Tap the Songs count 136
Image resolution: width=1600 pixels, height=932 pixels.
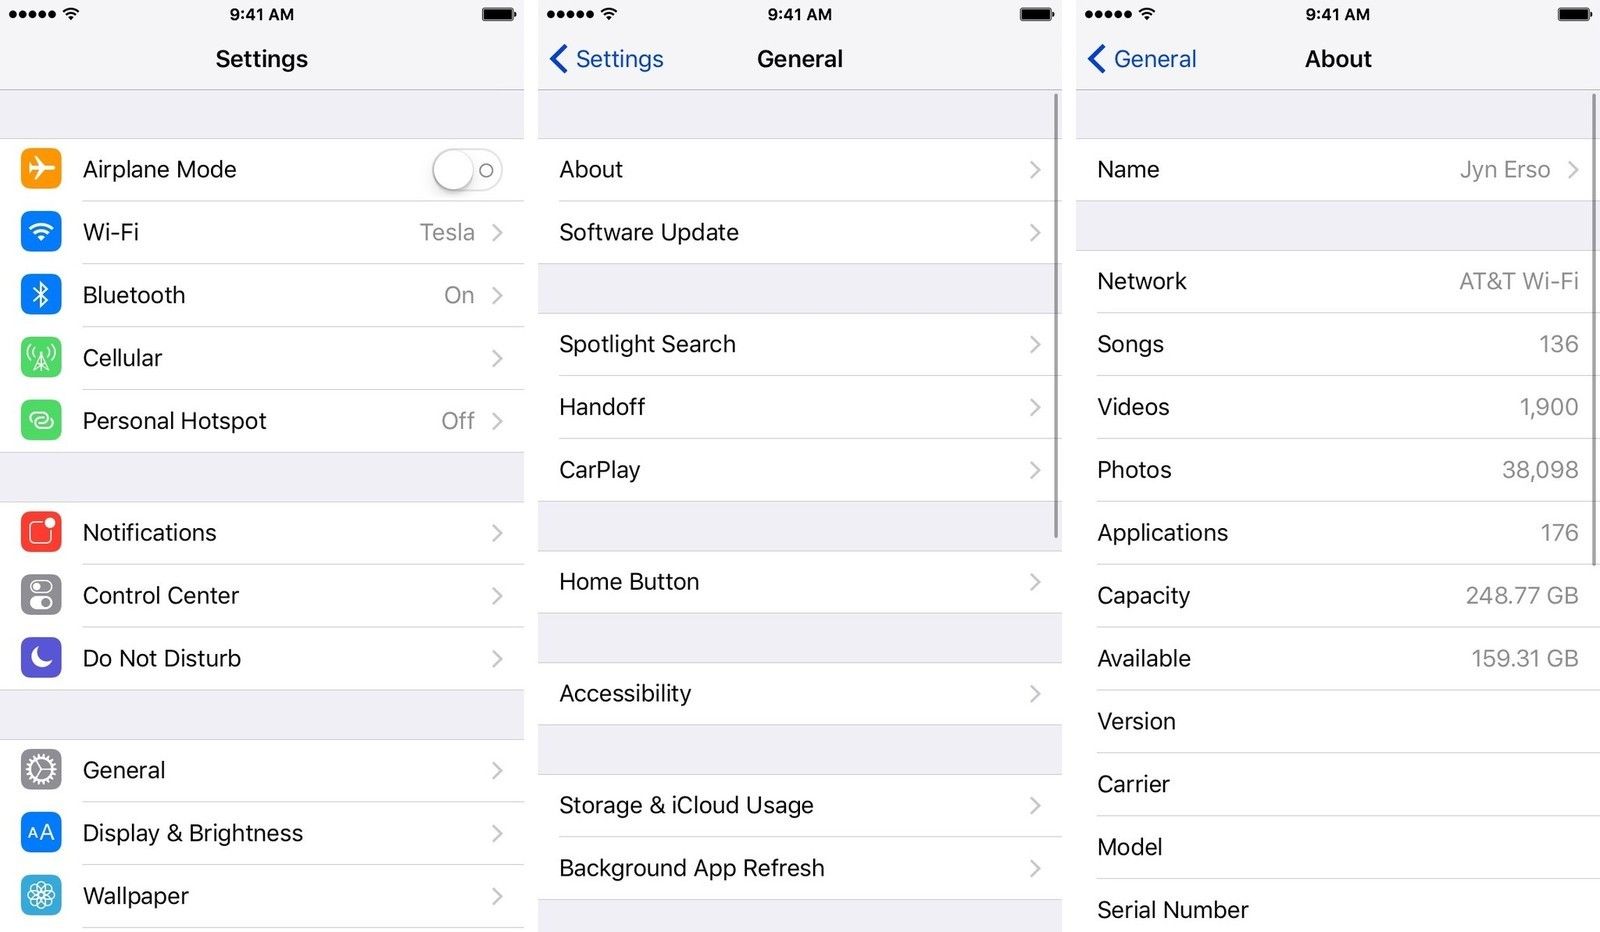point(1558,344)
